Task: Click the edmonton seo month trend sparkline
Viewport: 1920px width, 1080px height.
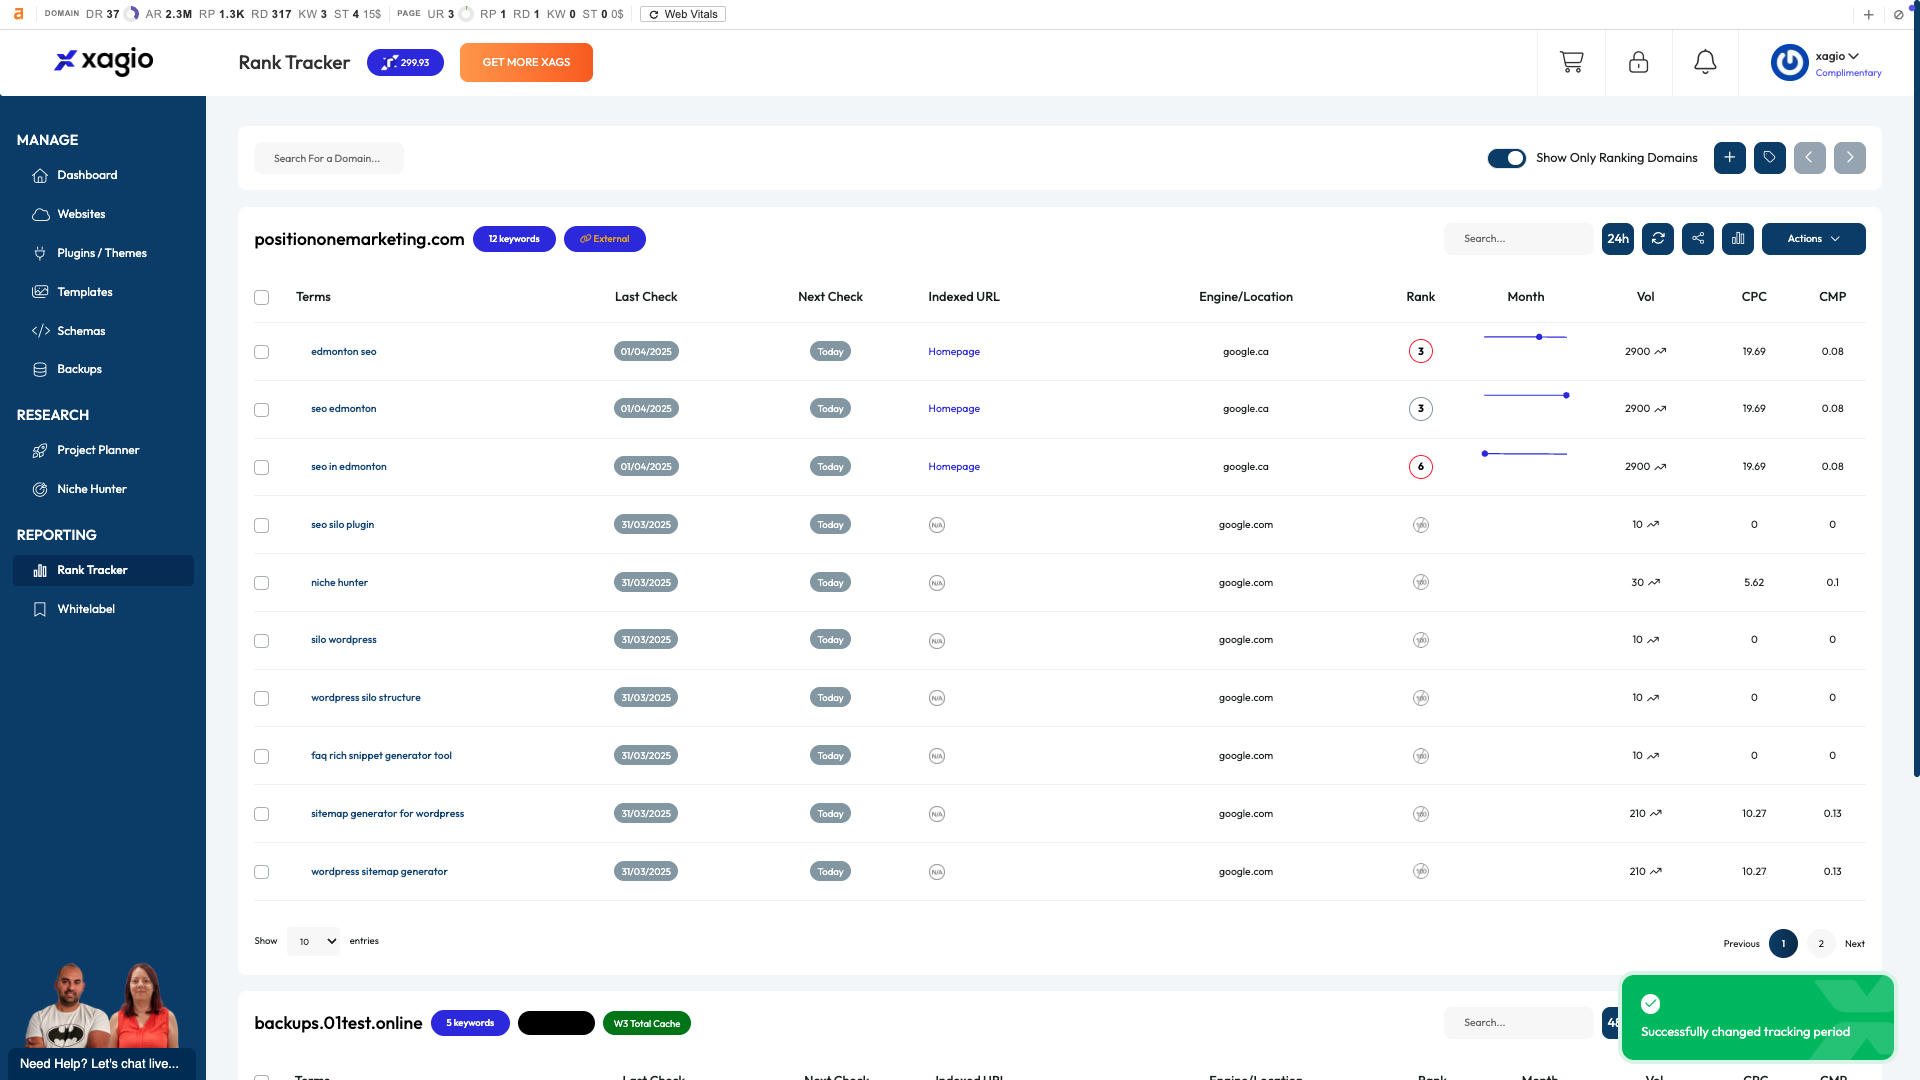Action: click(x=1525, y=337)
